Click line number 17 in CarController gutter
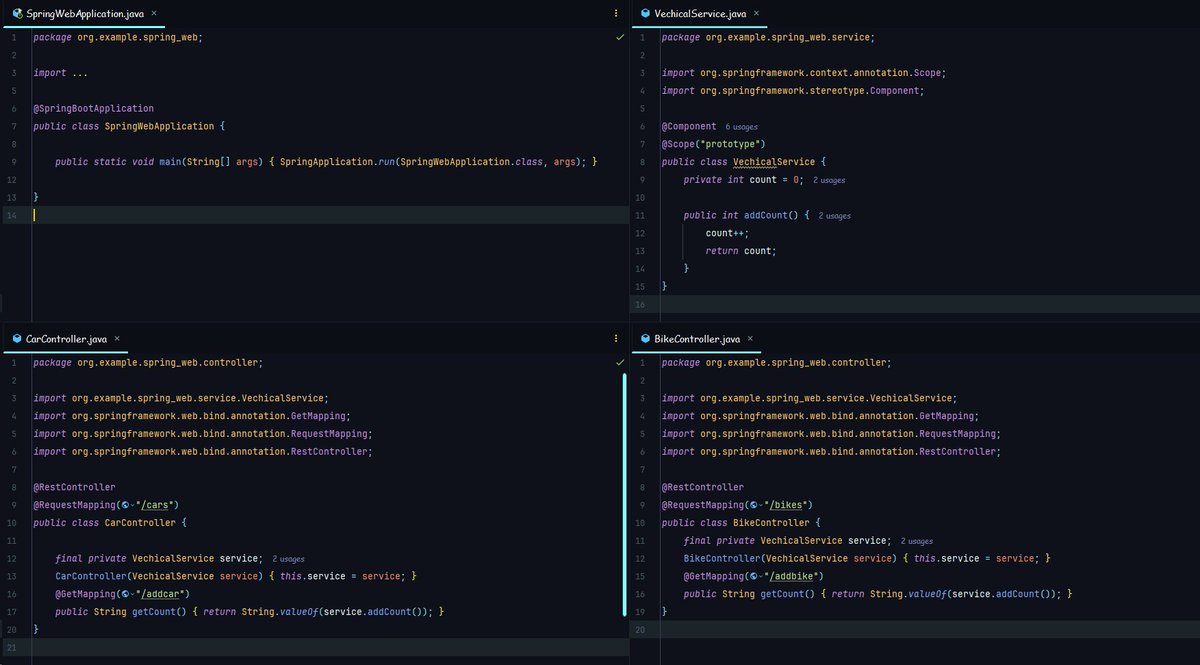The width and height of the screenshot is (1200, 665). coord(11,612)
